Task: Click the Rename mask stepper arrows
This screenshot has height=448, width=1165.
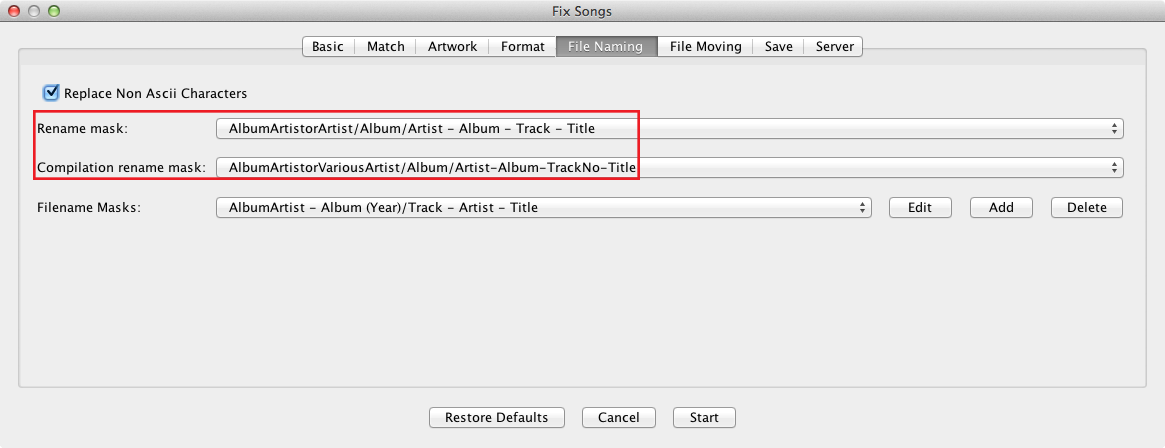Action: 1114,129
